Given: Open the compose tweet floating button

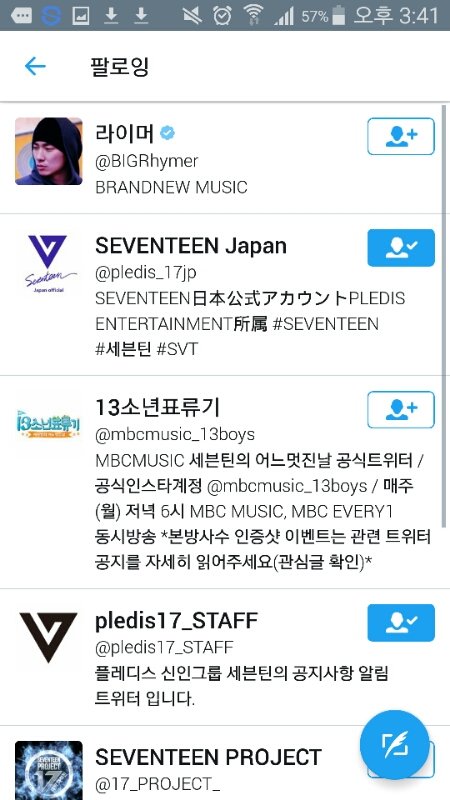Looking at the screenshot, I should click(394, 744).
